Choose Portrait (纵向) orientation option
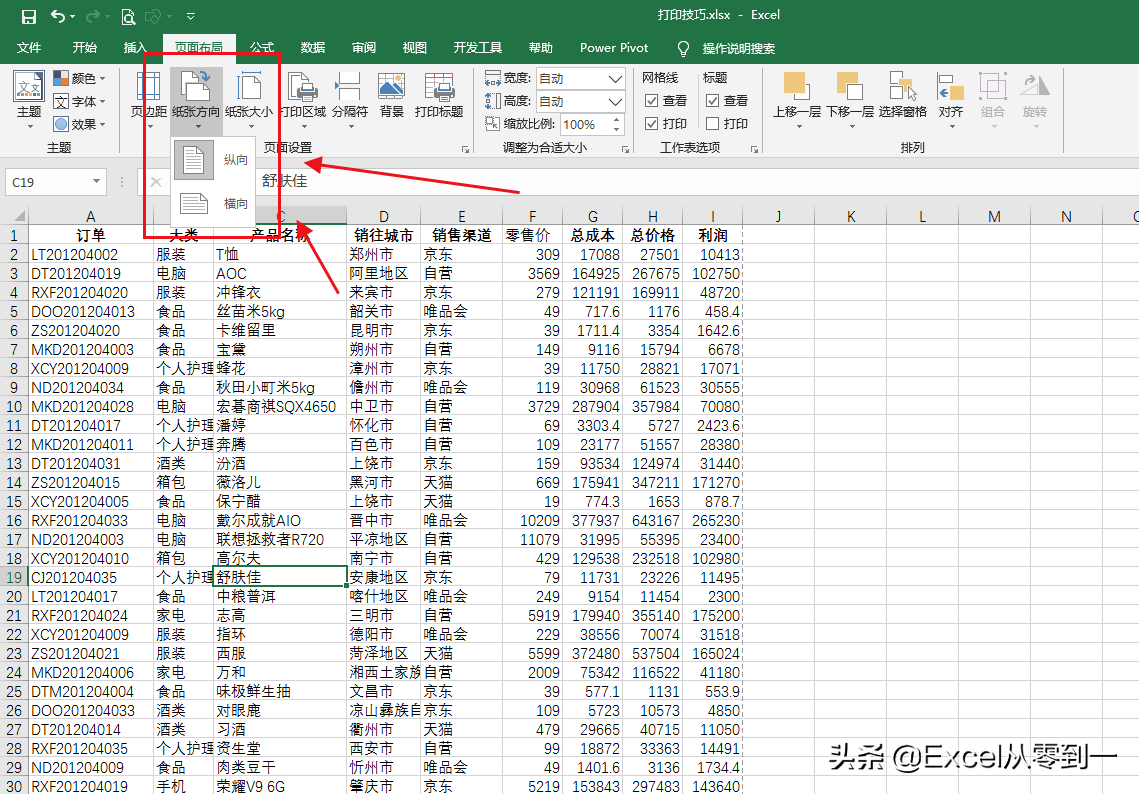Viewport: 1139px width, 794px height. 214,160
